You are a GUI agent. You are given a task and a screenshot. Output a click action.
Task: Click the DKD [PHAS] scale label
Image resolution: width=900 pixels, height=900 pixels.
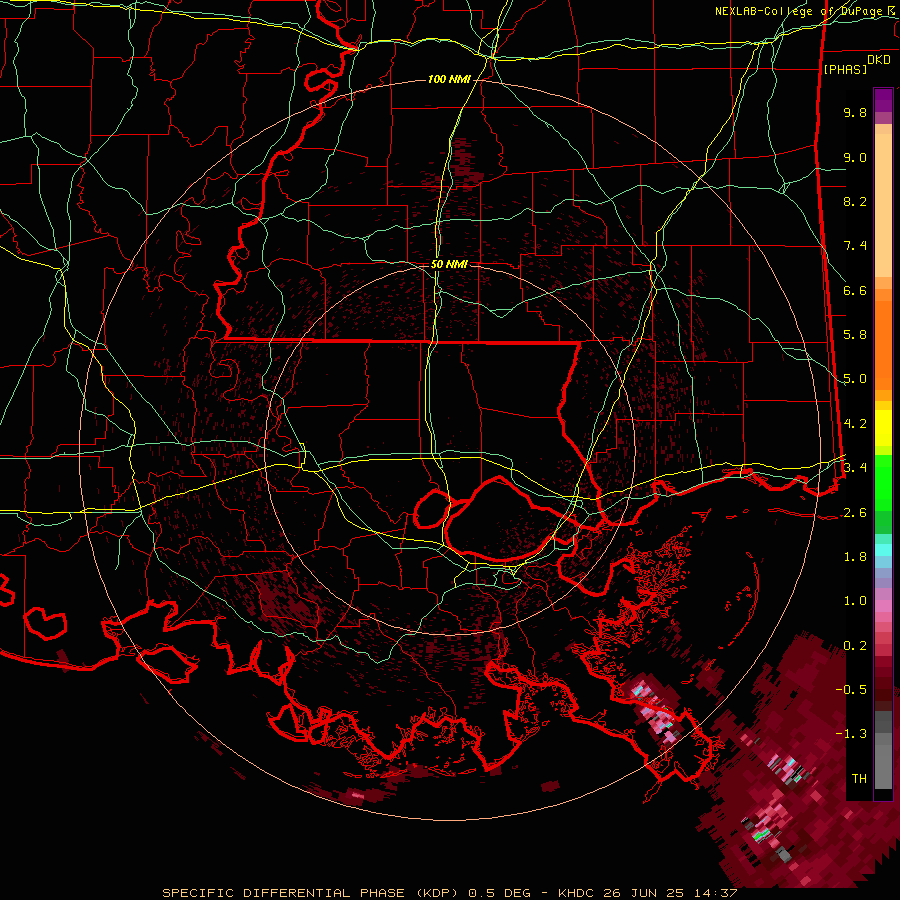(x=856, y=64)
